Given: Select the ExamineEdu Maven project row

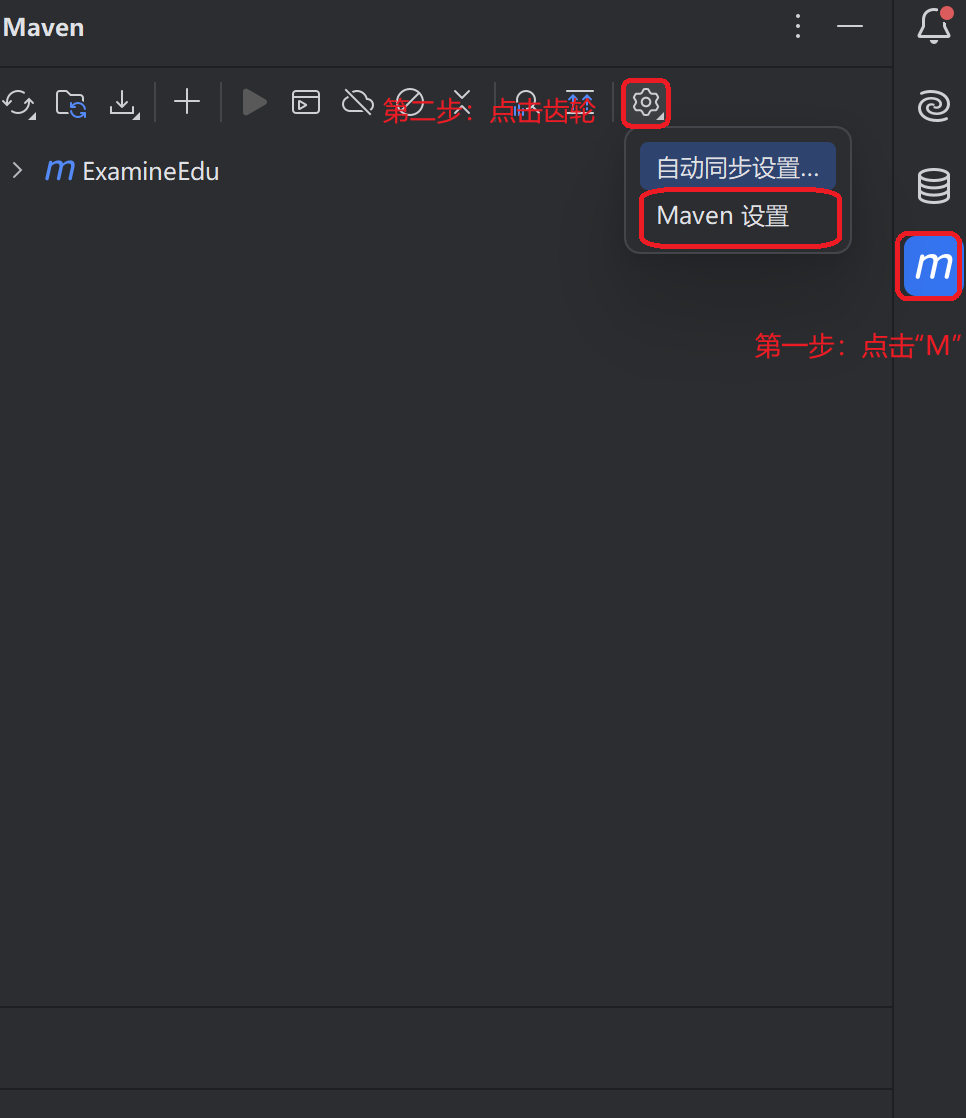Looking at the screenshot, I should [446, 170].
